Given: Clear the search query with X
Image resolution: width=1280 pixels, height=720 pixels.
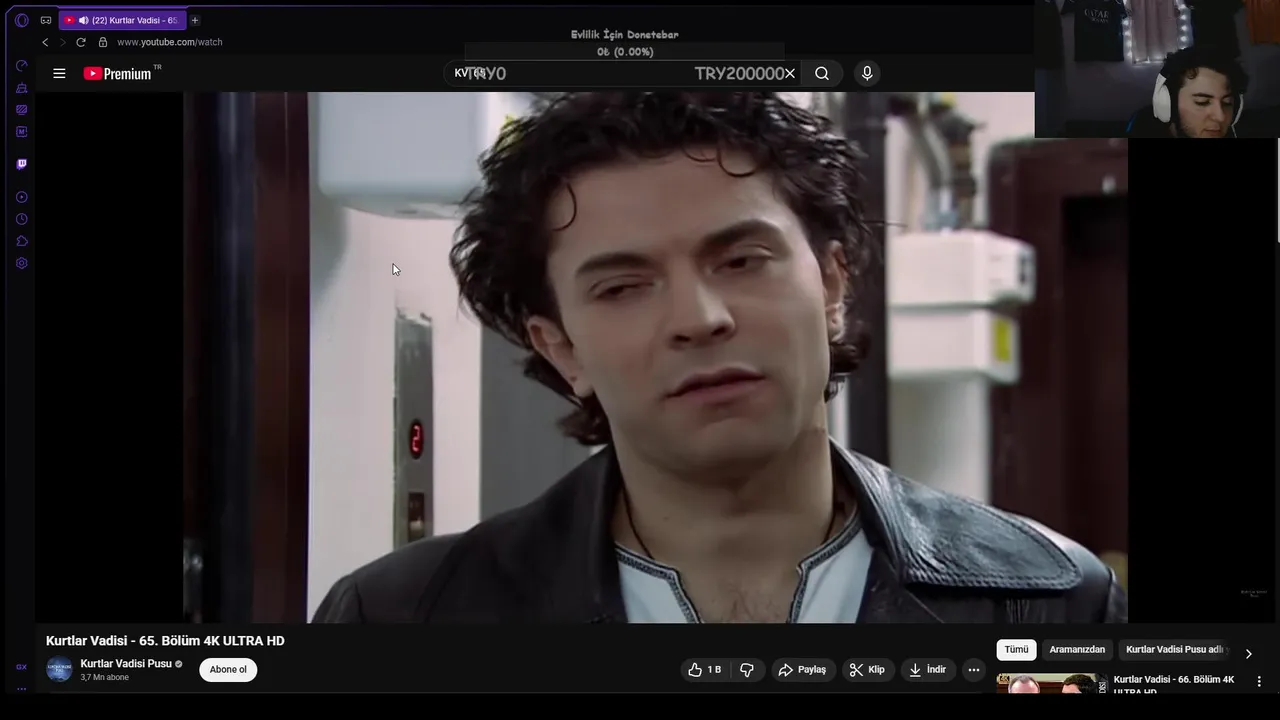Looking at the screenshot, I should [x=790, y=73].
